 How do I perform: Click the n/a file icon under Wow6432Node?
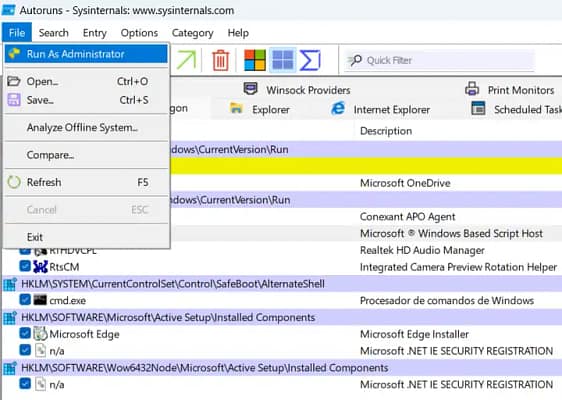coord(41,384)
